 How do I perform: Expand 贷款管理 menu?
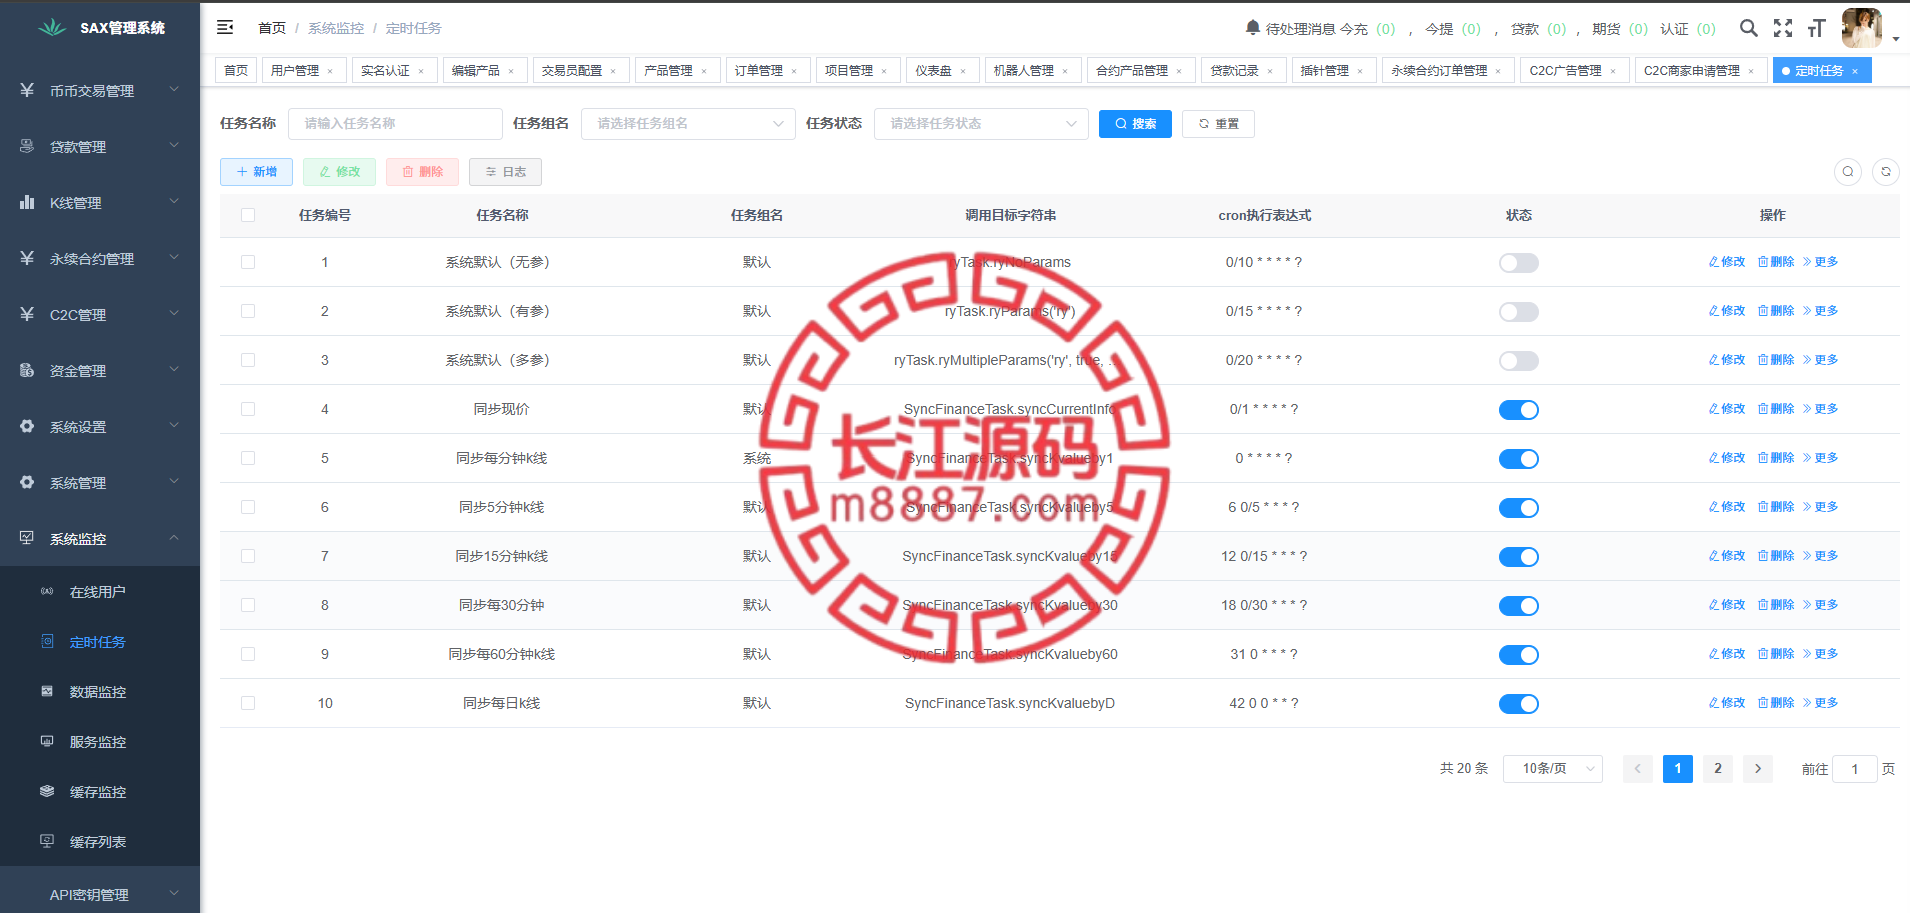click(100, 146)
